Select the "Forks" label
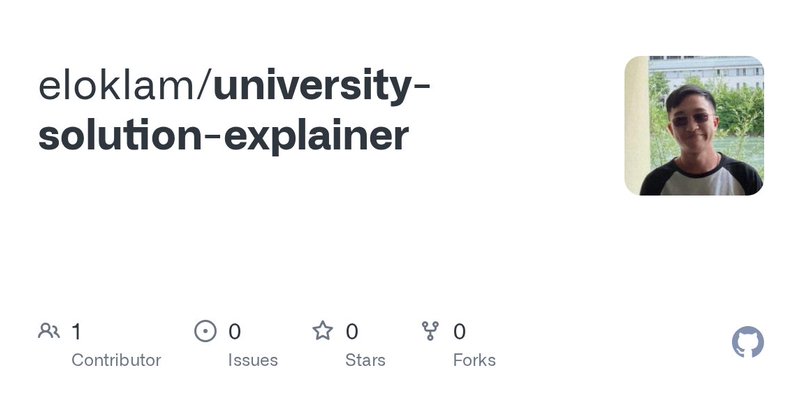Viewport: 800px width, 419px height. click(x=474, y=360)
